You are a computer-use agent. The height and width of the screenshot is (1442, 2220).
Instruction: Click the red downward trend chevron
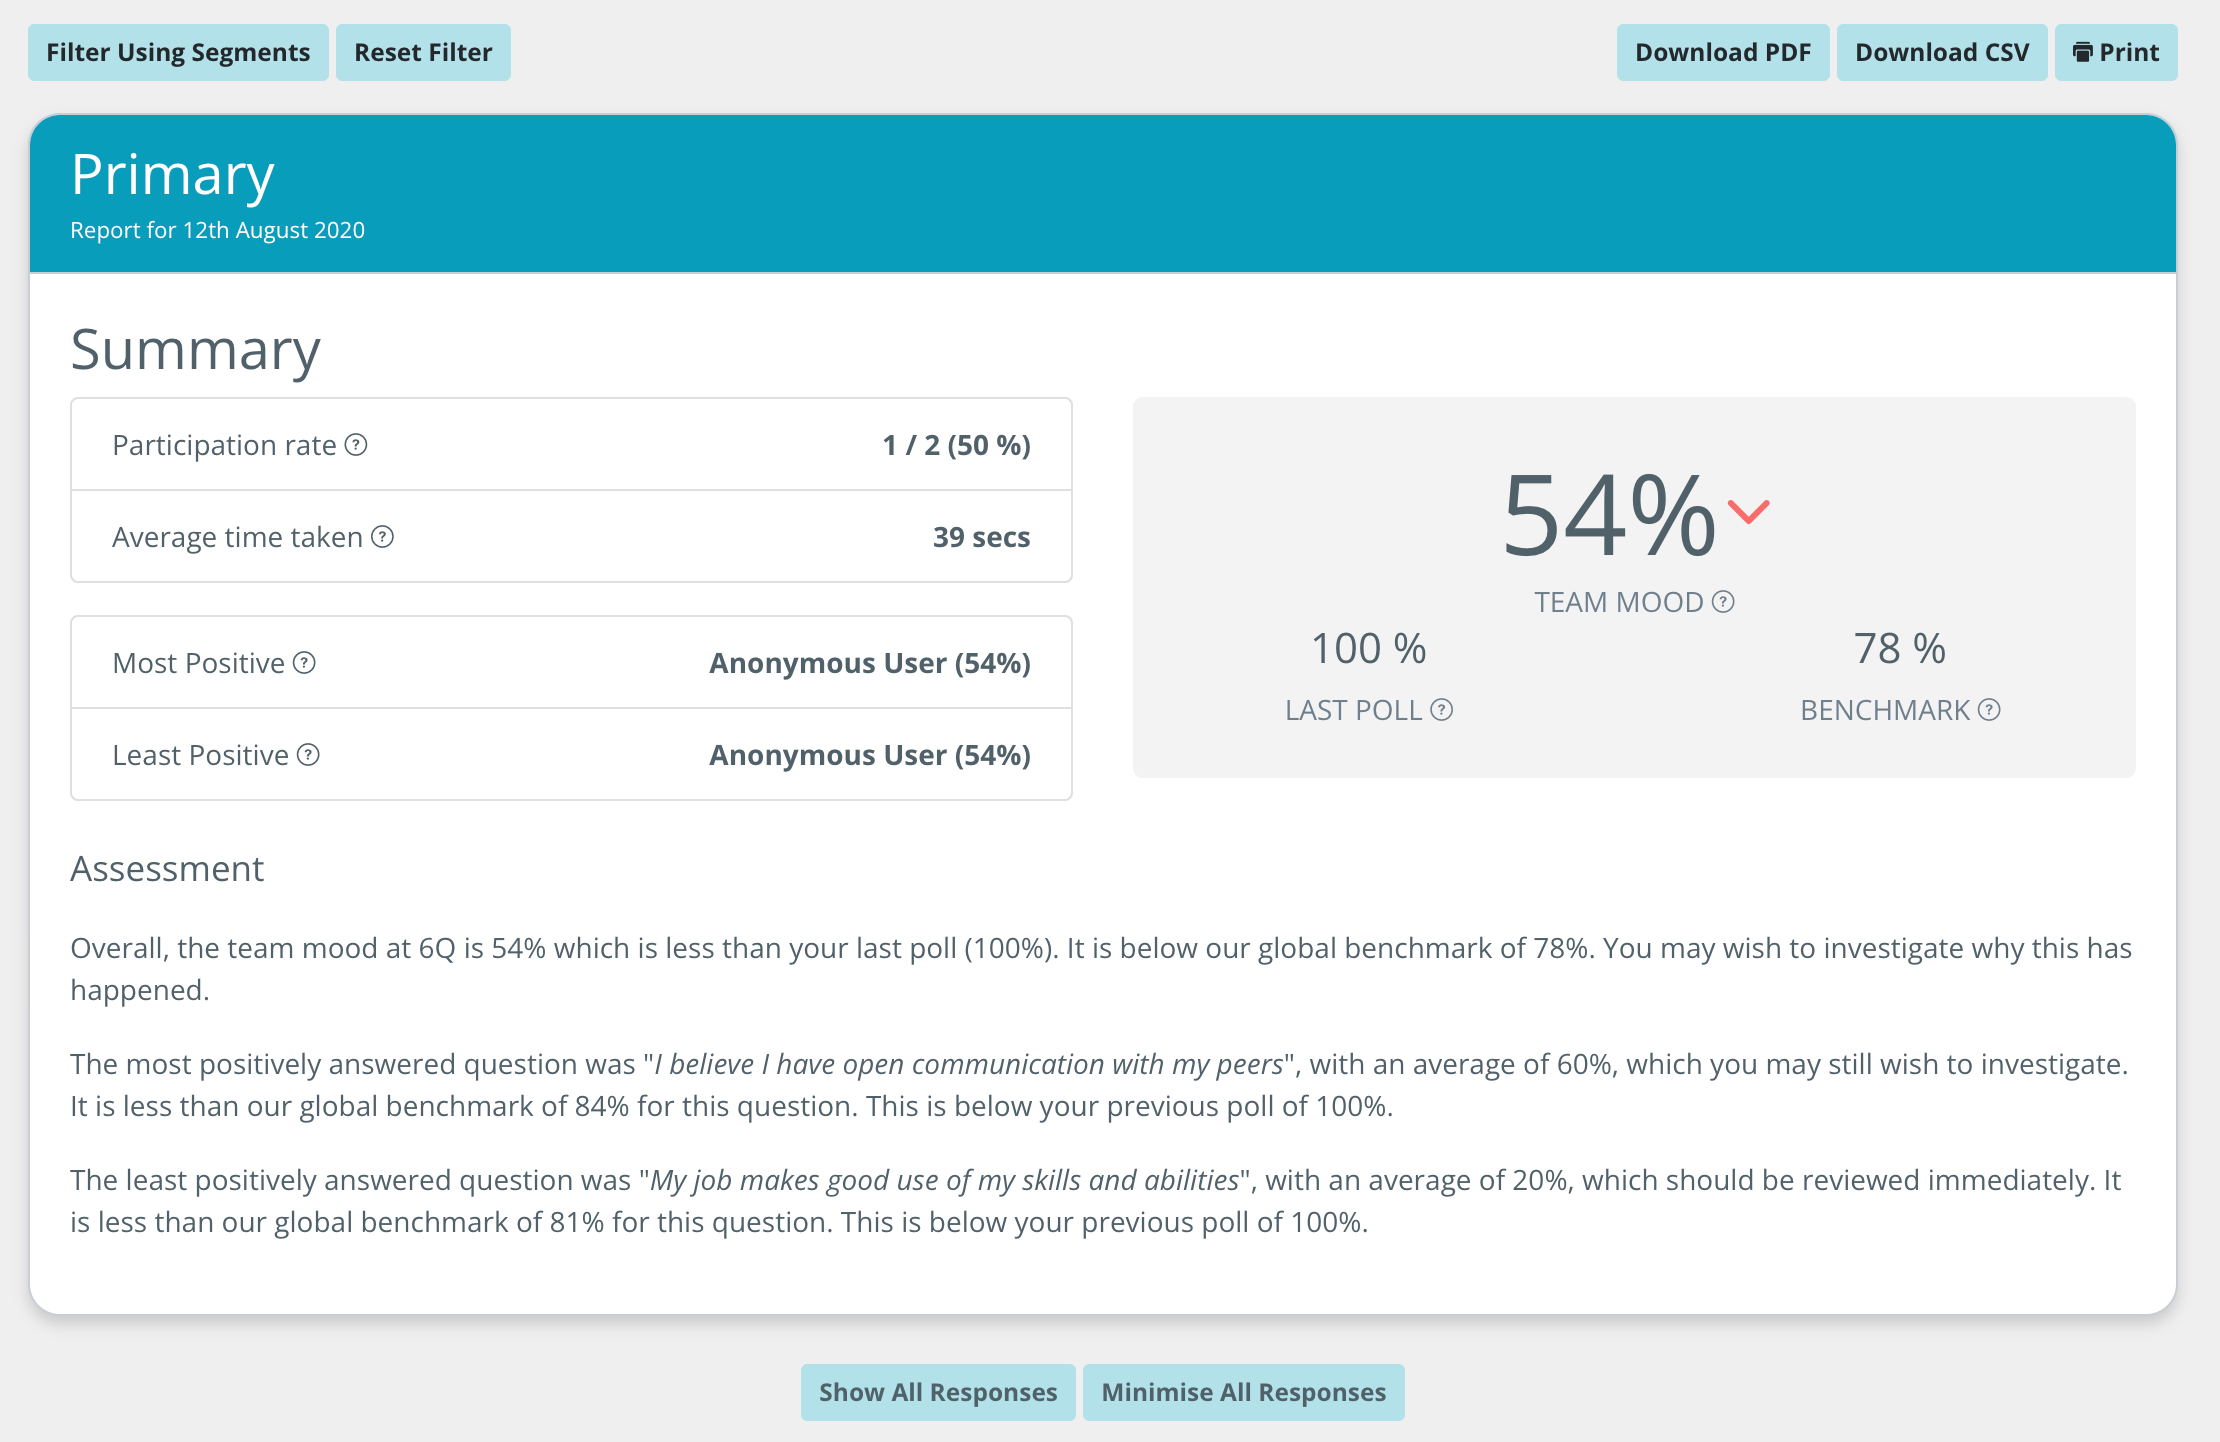point(1749,512)
